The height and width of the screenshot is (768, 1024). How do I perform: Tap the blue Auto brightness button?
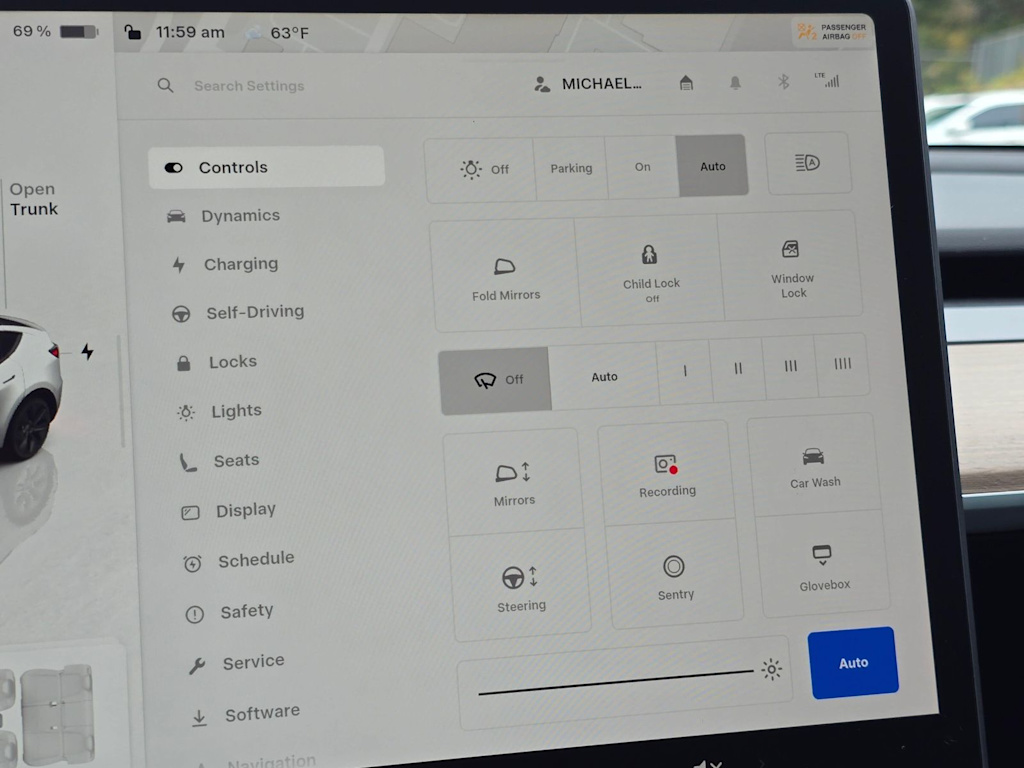[x=853, y=663]
